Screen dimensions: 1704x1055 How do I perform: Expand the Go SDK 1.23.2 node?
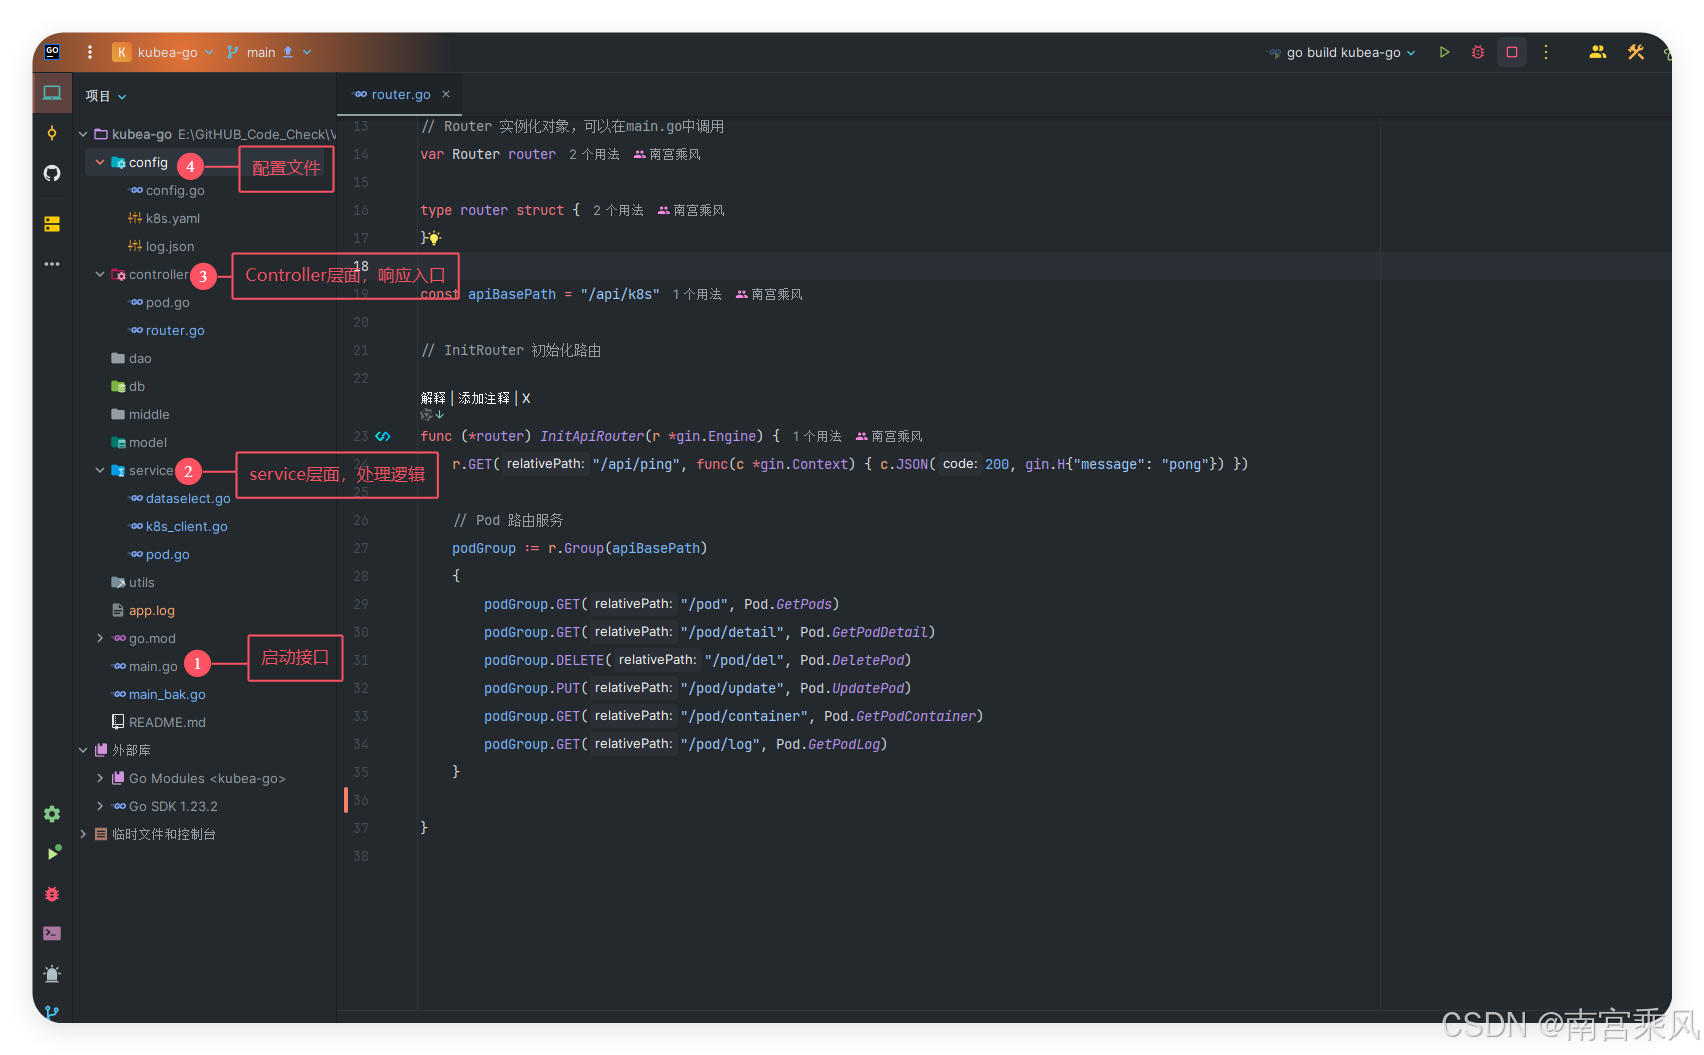[100, 806]
